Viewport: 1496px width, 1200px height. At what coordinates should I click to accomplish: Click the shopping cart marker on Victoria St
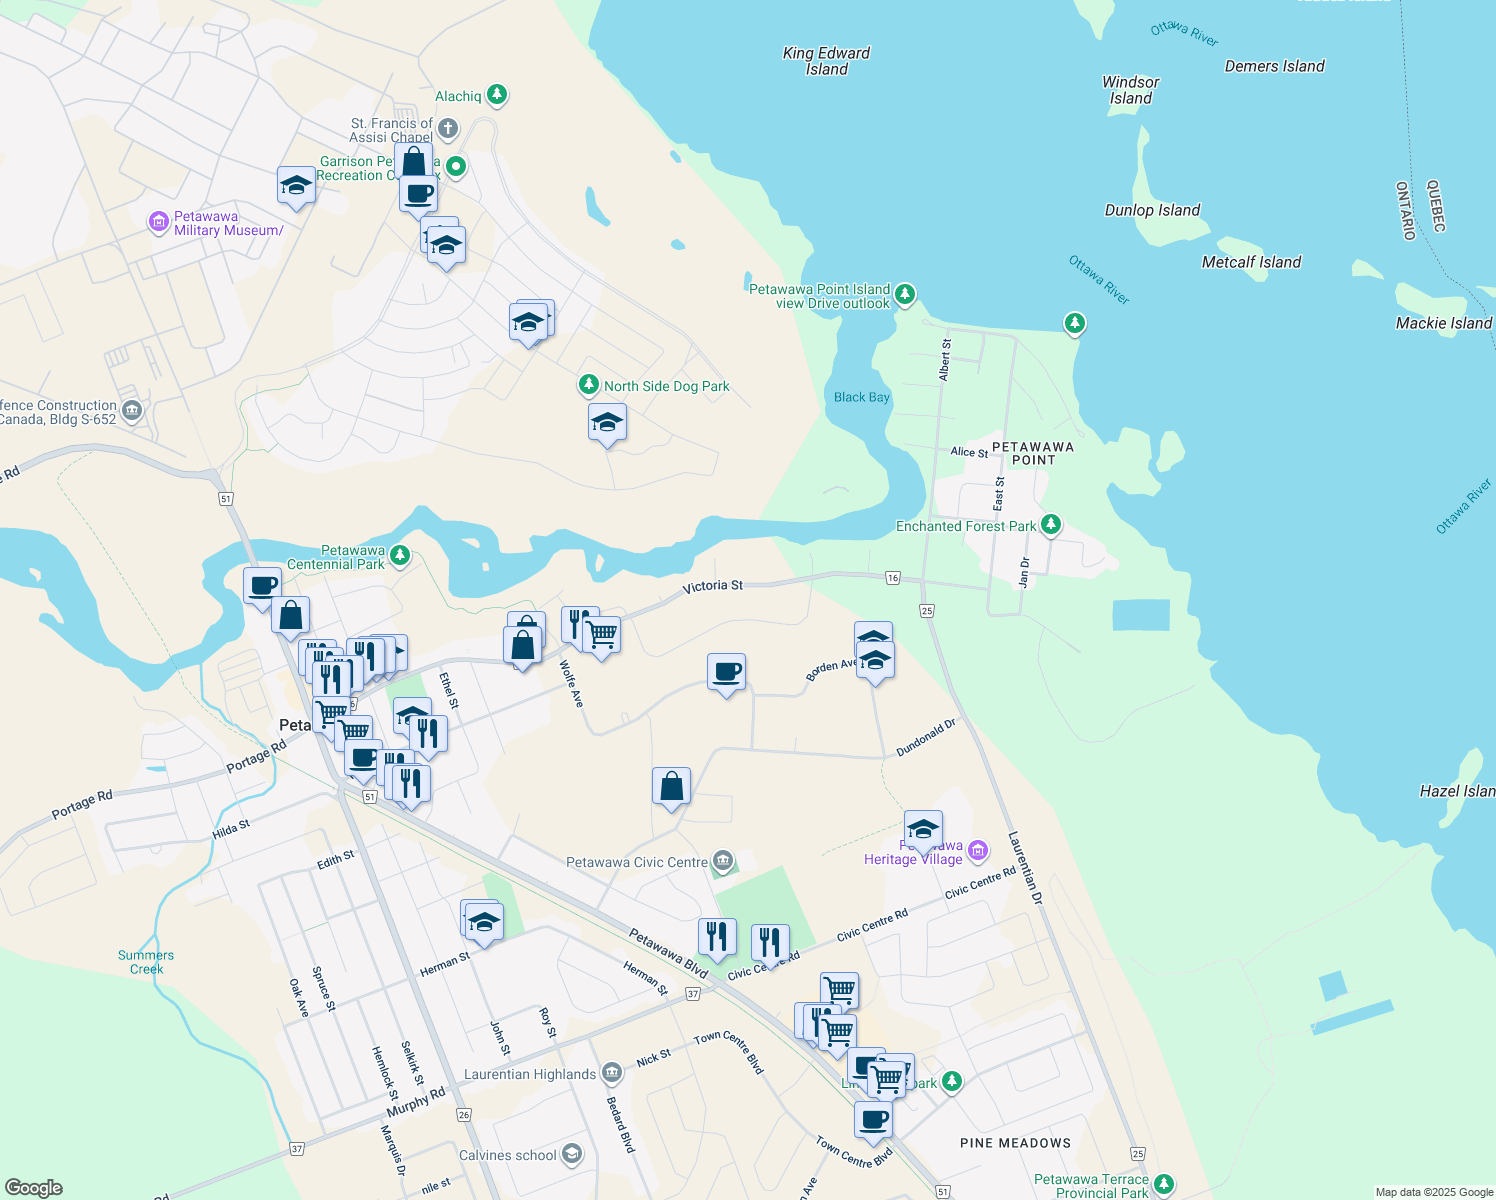(x=602, y=636)
